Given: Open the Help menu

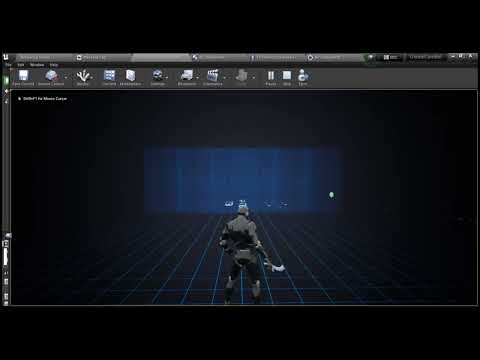Looking at the screenshot, I should (x=54, y=65).
